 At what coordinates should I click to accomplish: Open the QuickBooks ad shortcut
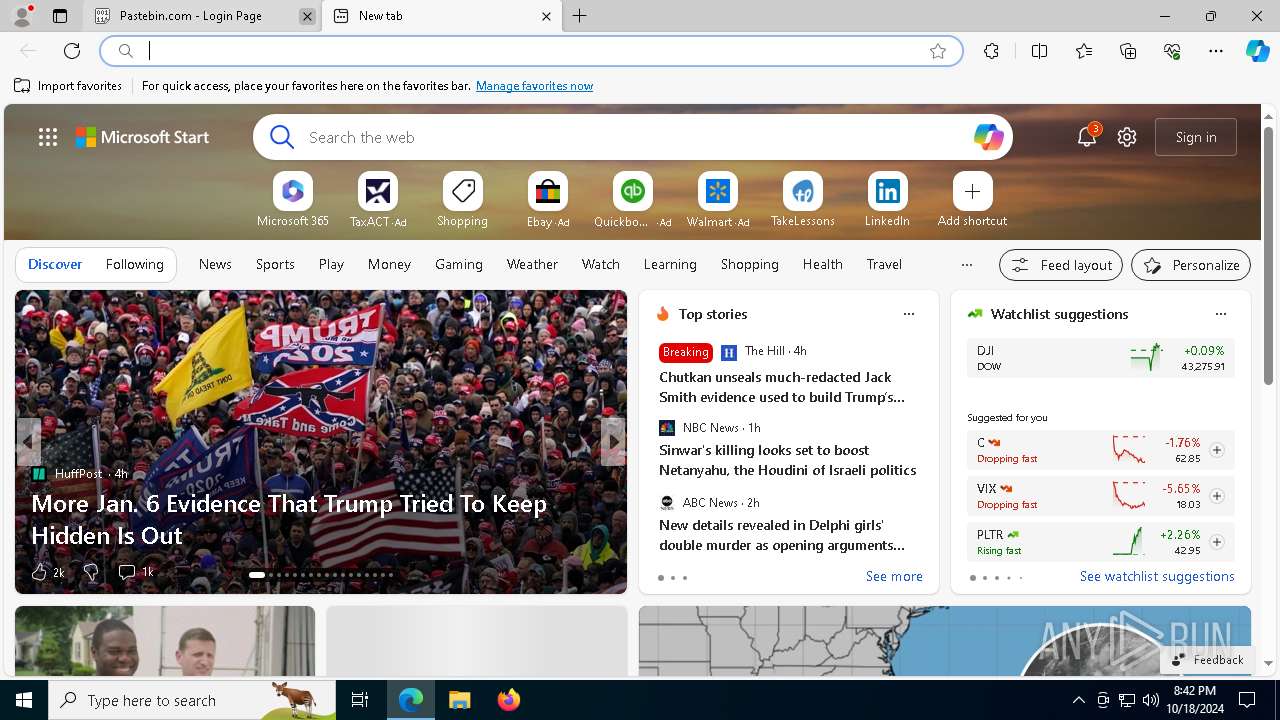coord(632,200)
